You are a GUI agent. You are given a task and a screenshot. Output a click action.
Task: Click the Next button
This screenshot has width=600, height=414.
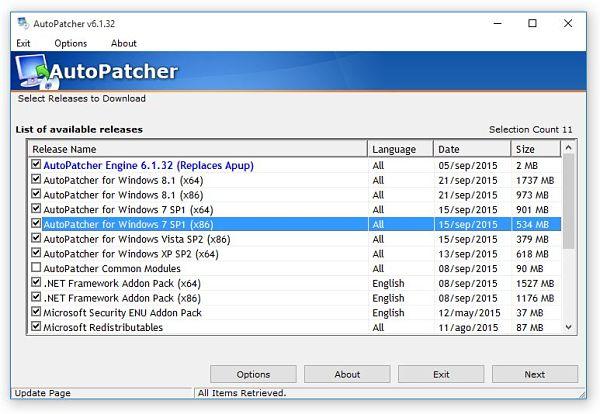coord(535,374)
